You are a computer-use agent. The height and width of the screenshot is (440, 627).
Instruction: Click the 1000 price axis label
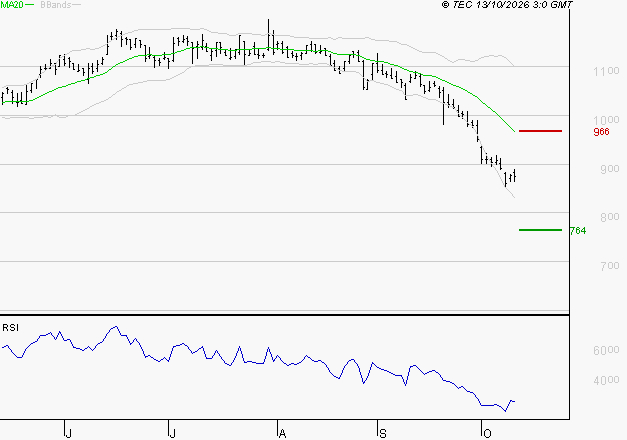click(606, 120)
